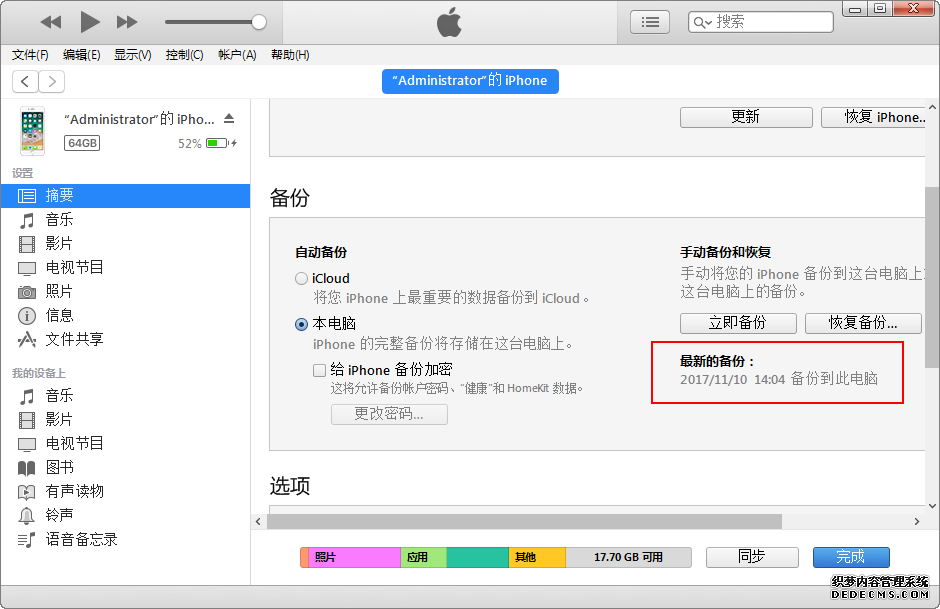Open the list view button near search
This screenshot has height=609, width=940.
650,22
